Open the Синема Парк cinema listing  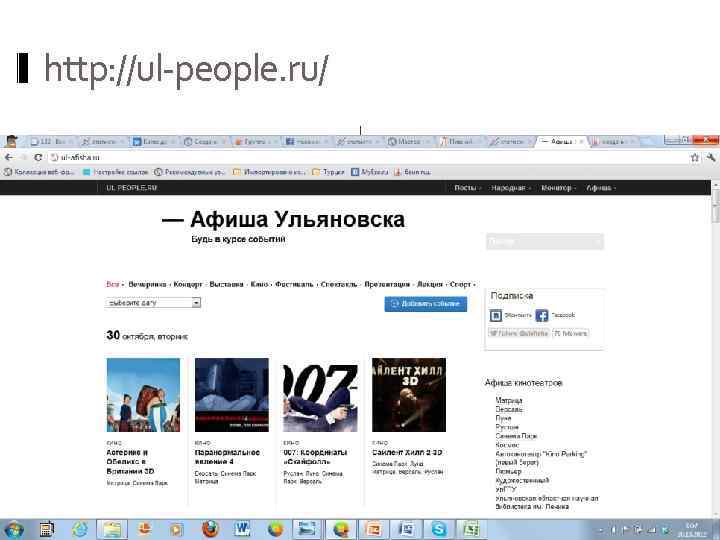click(517, 436)
